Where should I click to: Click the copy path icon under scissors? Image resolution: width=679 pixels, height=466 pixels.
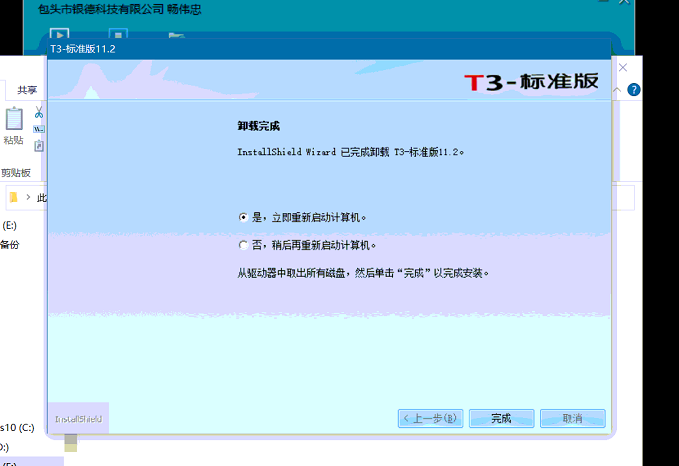coord(39,129)
